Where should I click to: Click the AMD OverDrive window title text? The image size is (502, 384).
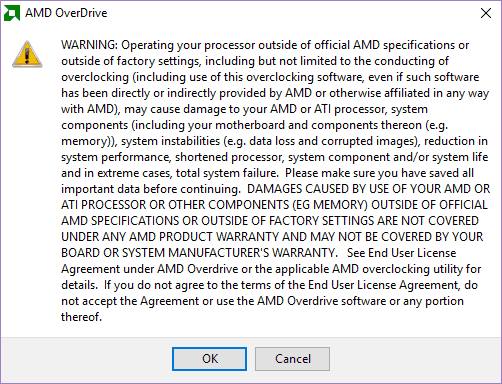pyautogui.click(x=66, y=13)
